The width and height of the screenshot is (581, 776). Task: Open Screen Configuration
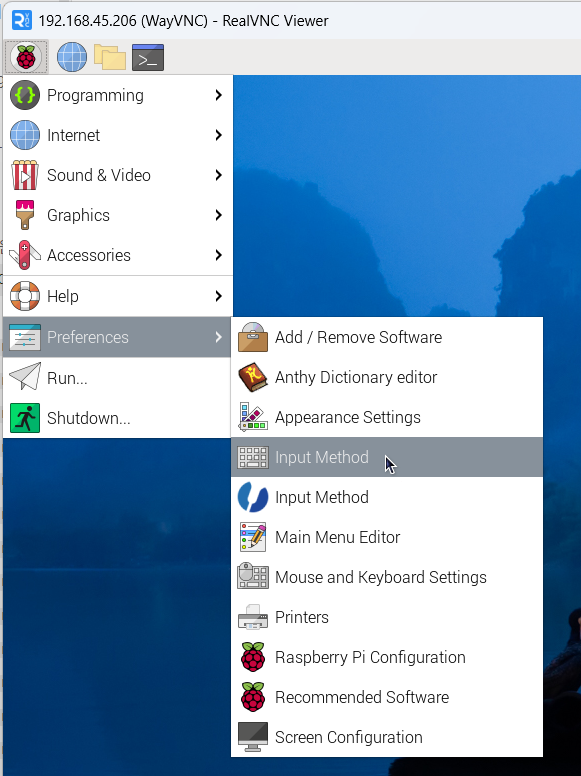(387, 737)
